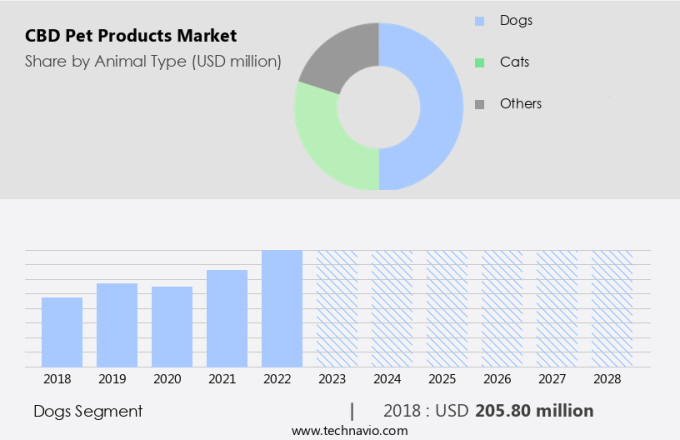Viewport: 680px width, 440px height.
Task: Click the hatched 2023 forecast bar
Action: pyautogui.click(x=337, y=308)
